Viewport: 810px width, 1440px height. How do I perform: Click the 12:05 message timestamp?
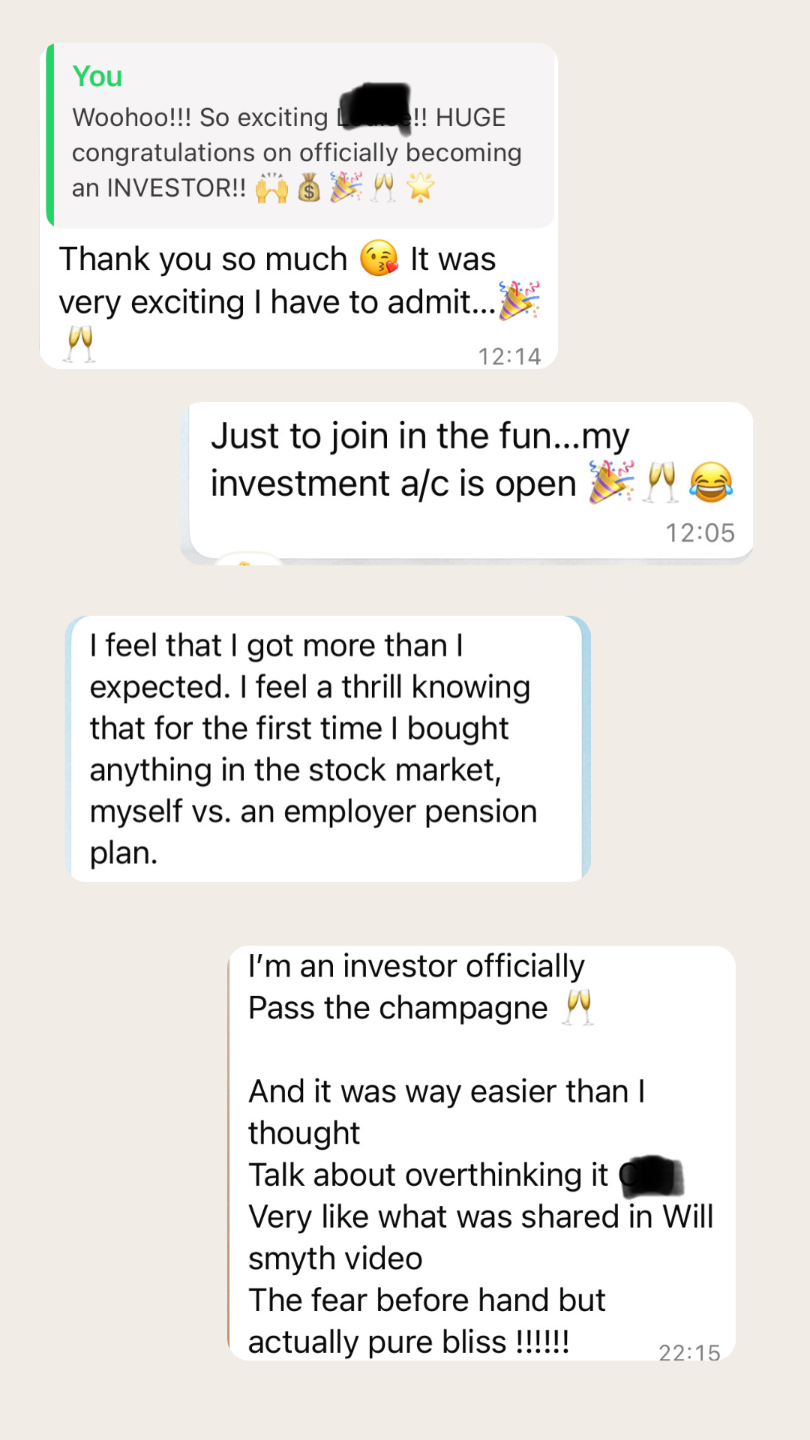tap(700, 533)
